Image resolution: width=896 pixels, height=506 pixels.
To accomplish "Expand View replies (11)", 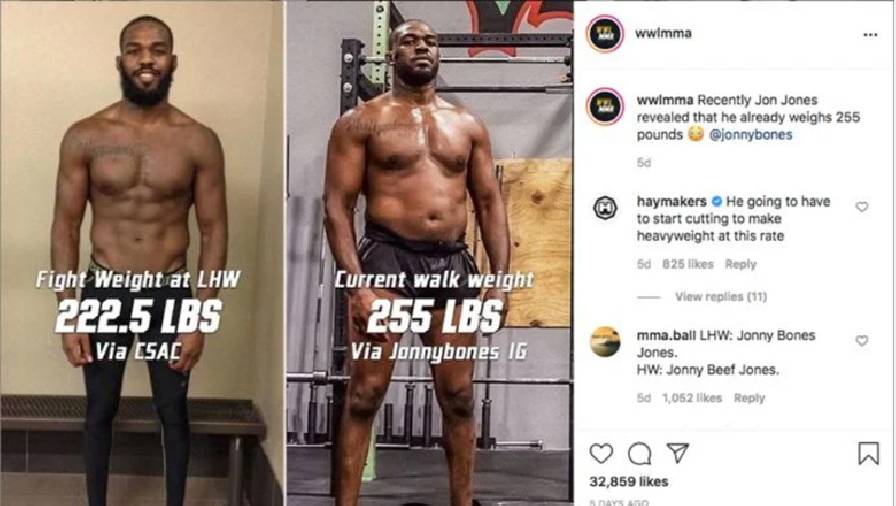I will tap(721, 296).
